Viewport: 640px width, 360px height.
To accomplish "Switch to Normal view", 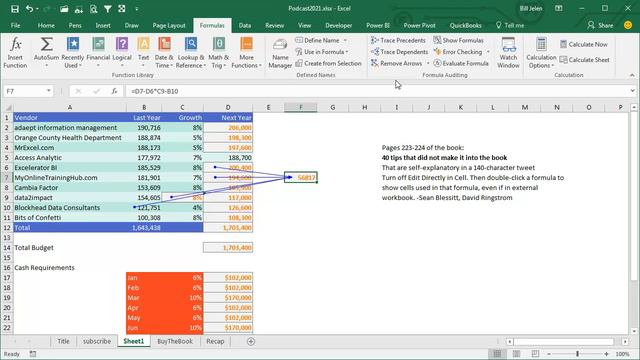I will click(x=497, y=354).
